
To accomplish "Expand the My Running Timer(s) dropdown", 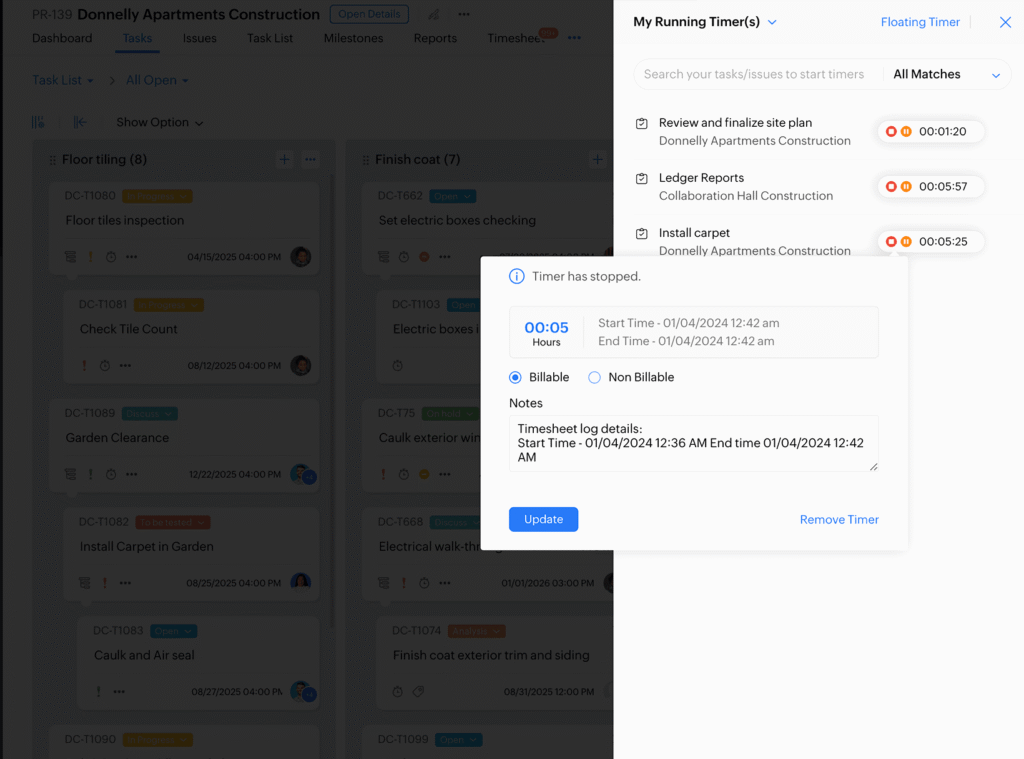I will (771, 21).
